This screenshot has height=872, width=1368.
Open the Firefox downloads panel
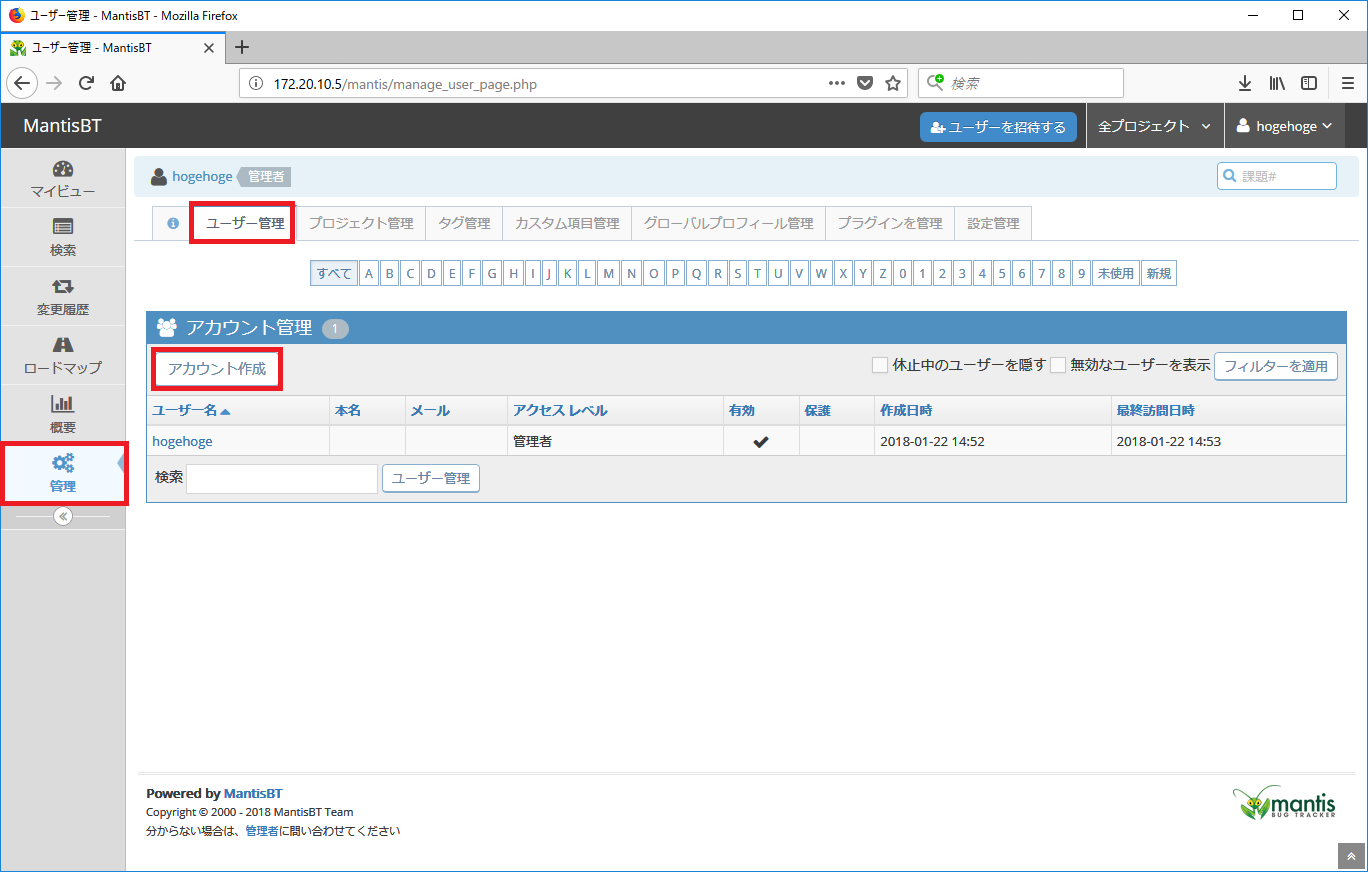1245,83
